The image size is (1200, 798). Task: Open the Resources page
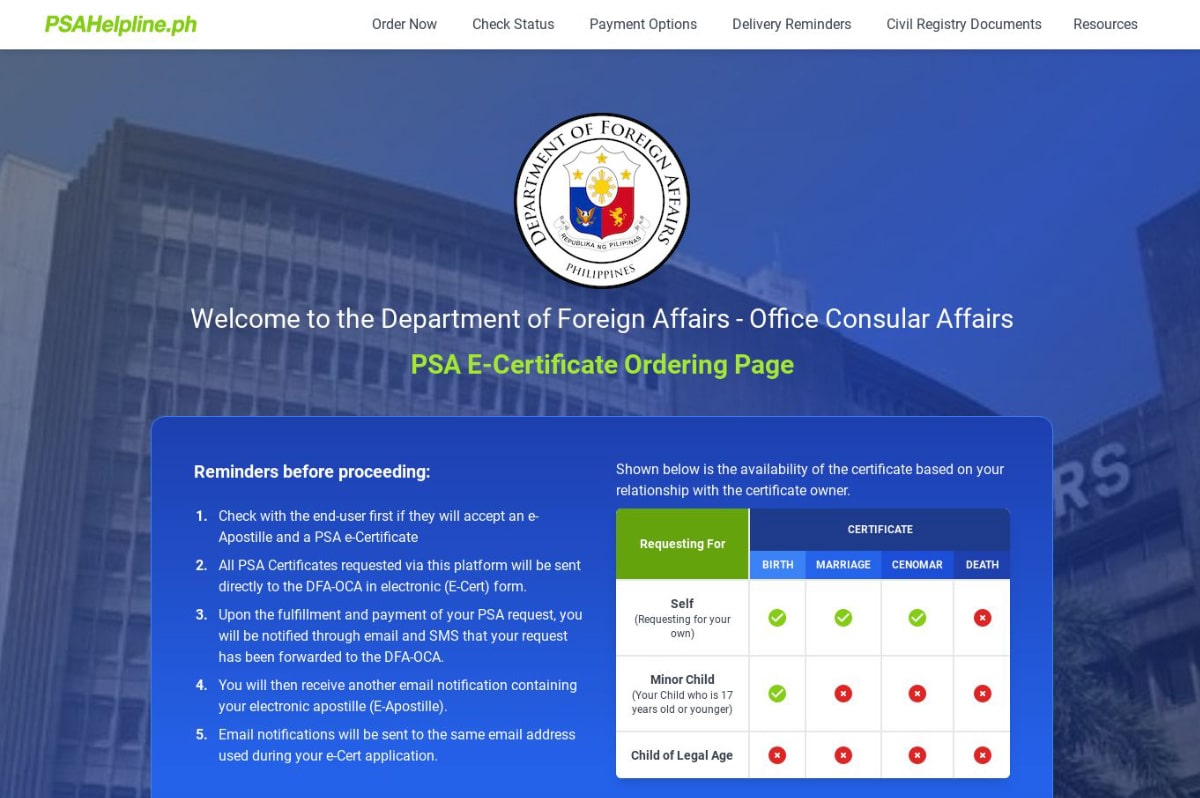(x=1105, y=24)
